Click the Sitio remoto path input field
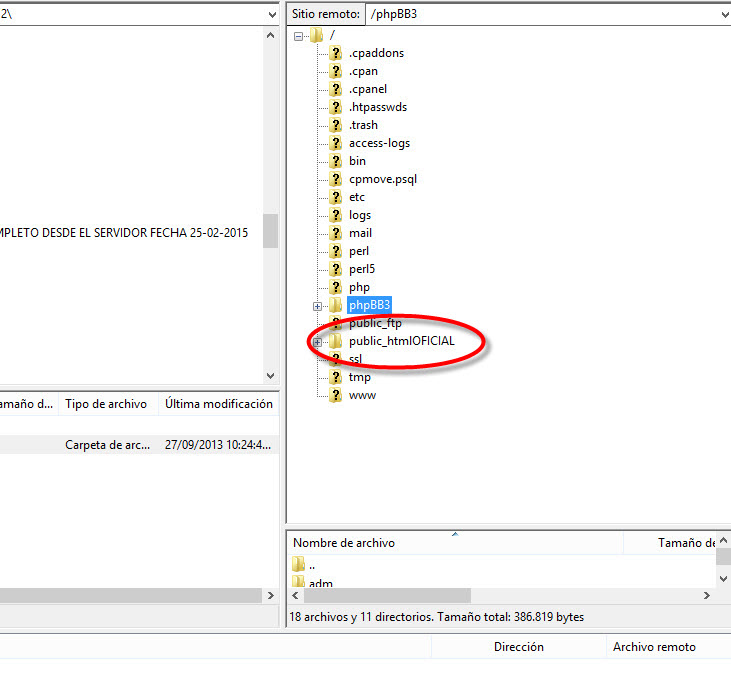731x677 pixels. pyautogui.click(x=540, y=14)
